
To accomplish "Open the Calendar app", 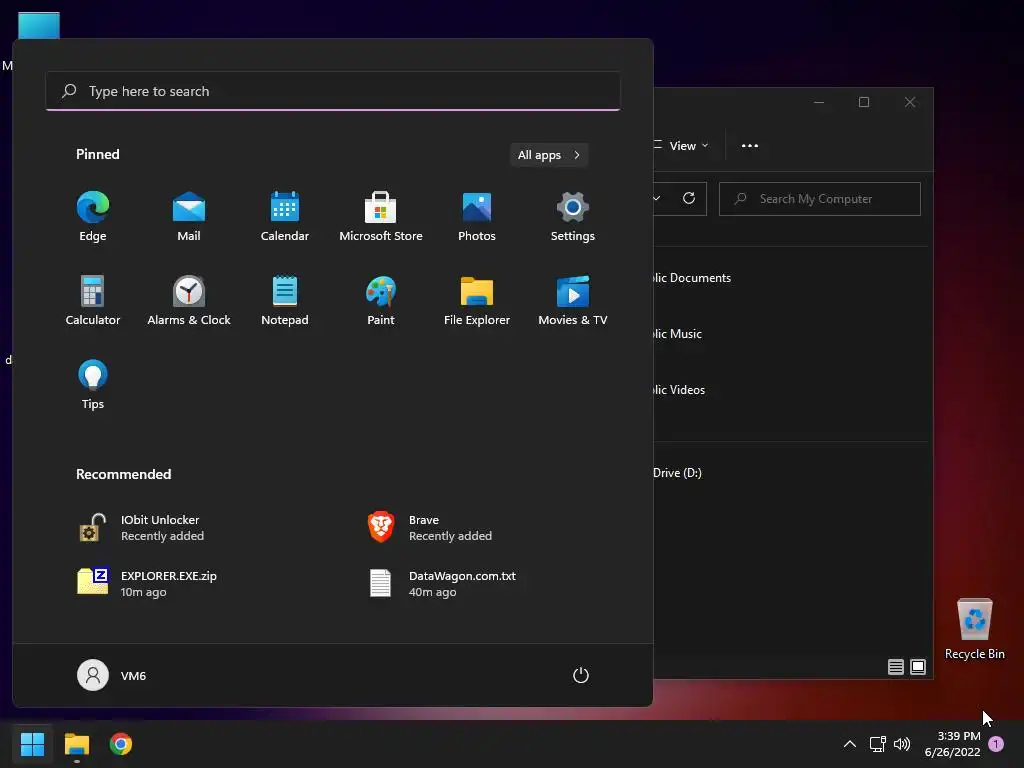I will 285,217.
